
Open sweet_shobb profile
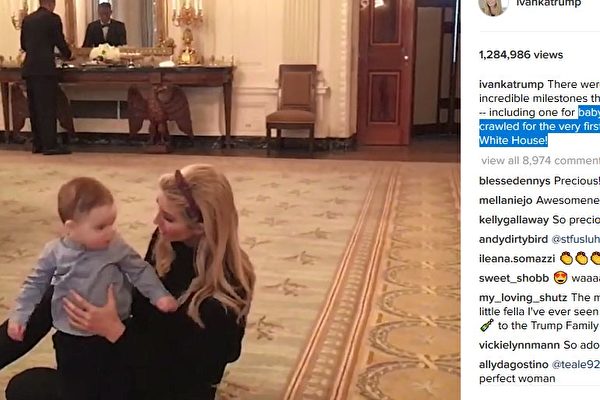pyautogui.click(x=514, y=278)
